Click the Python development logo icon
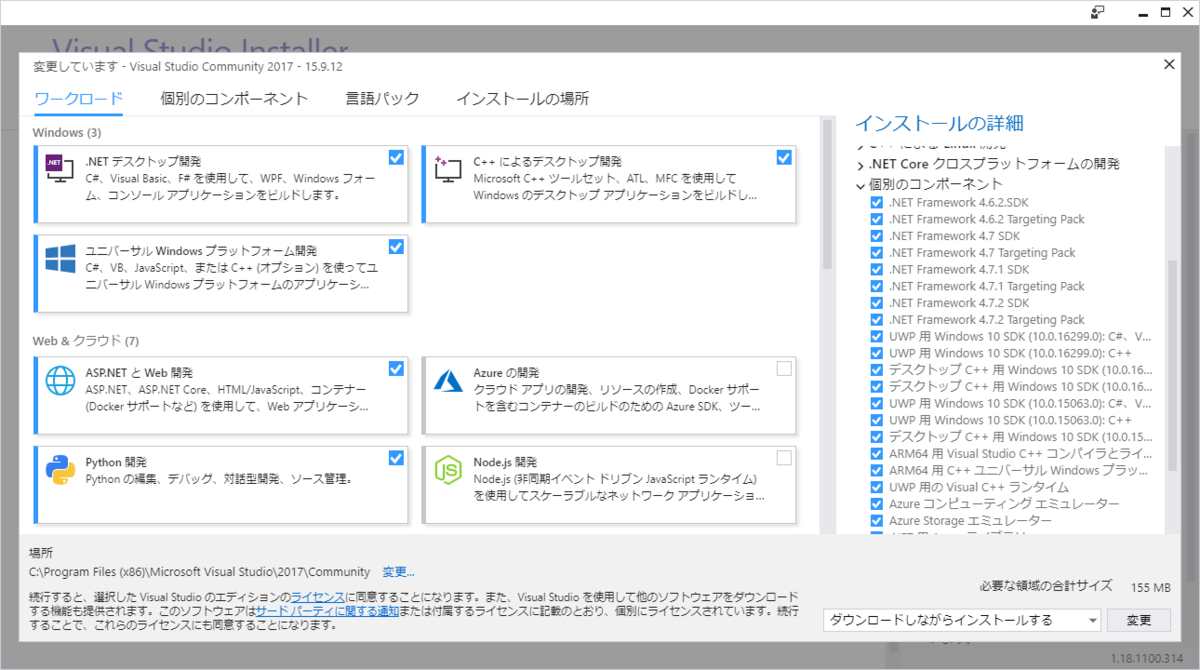Screen dimensions: 1200x670 (x=61, y=470)
